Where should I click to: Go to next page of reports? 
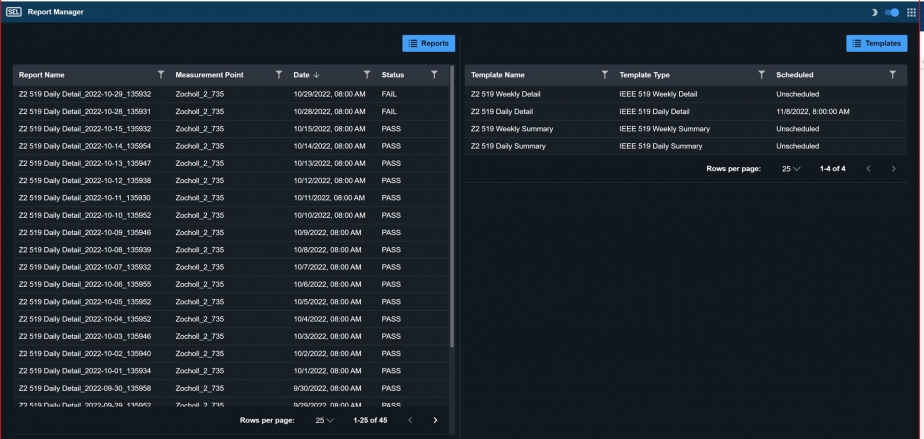pos(435,420)
